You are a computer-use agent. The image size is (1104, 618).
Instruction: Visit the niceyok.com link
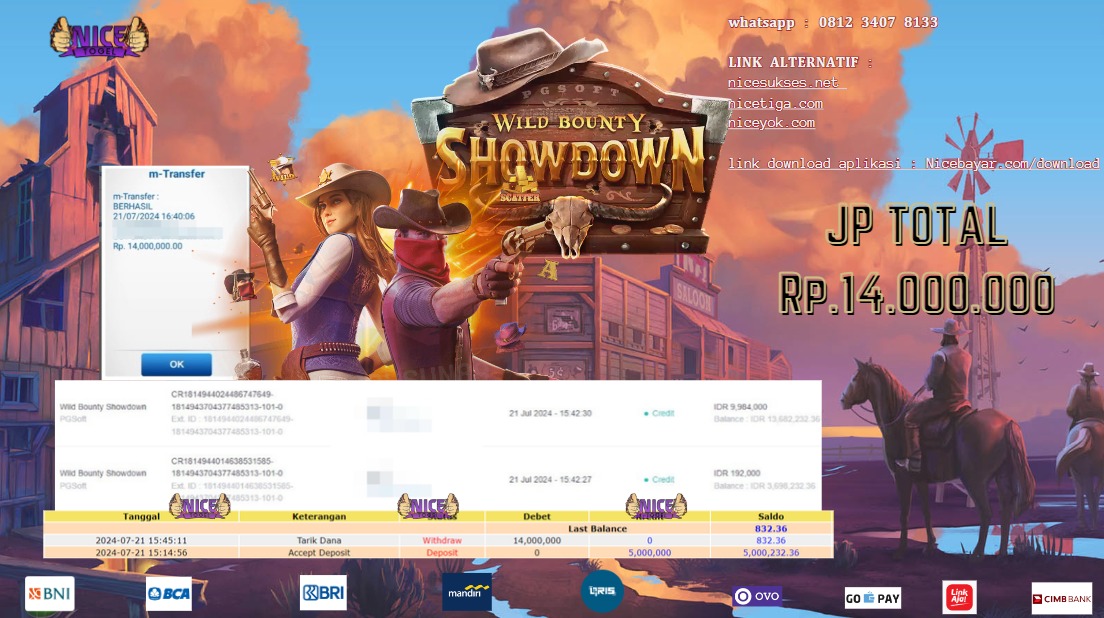[771, 123]
